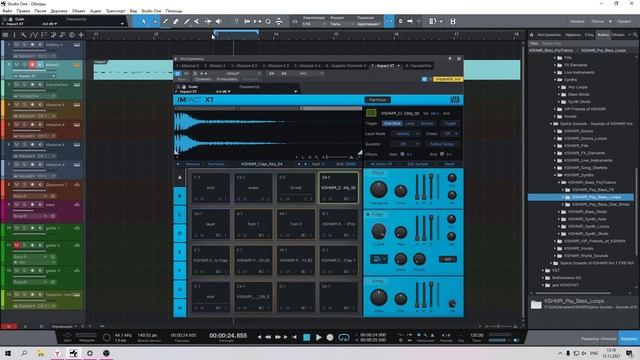Select the KSHMR_Psy_Bass_Loops folder
This screenshot has width=640, height=360.
tap(581, 197)
